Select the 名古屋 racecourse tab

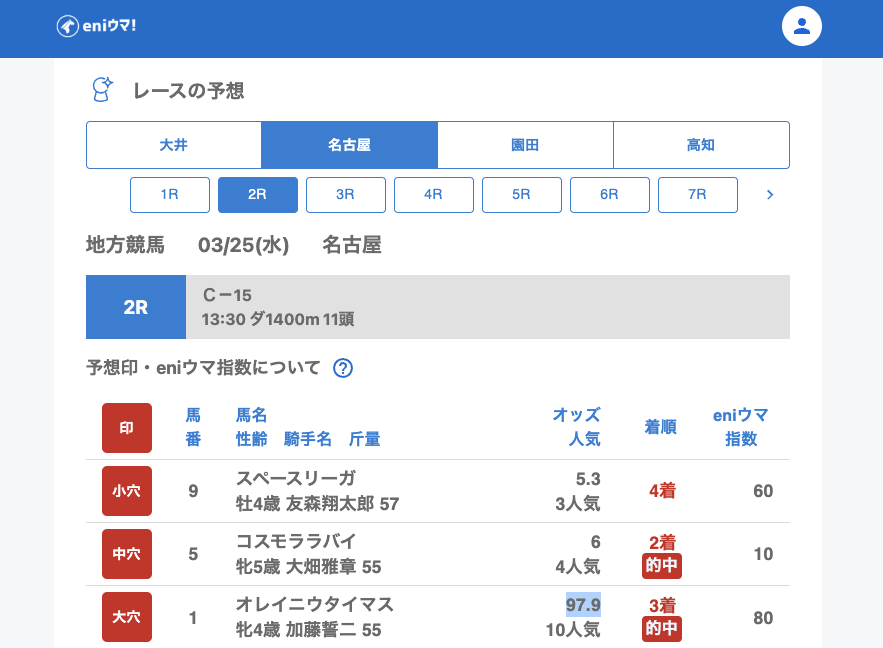[x=350, y=145]
